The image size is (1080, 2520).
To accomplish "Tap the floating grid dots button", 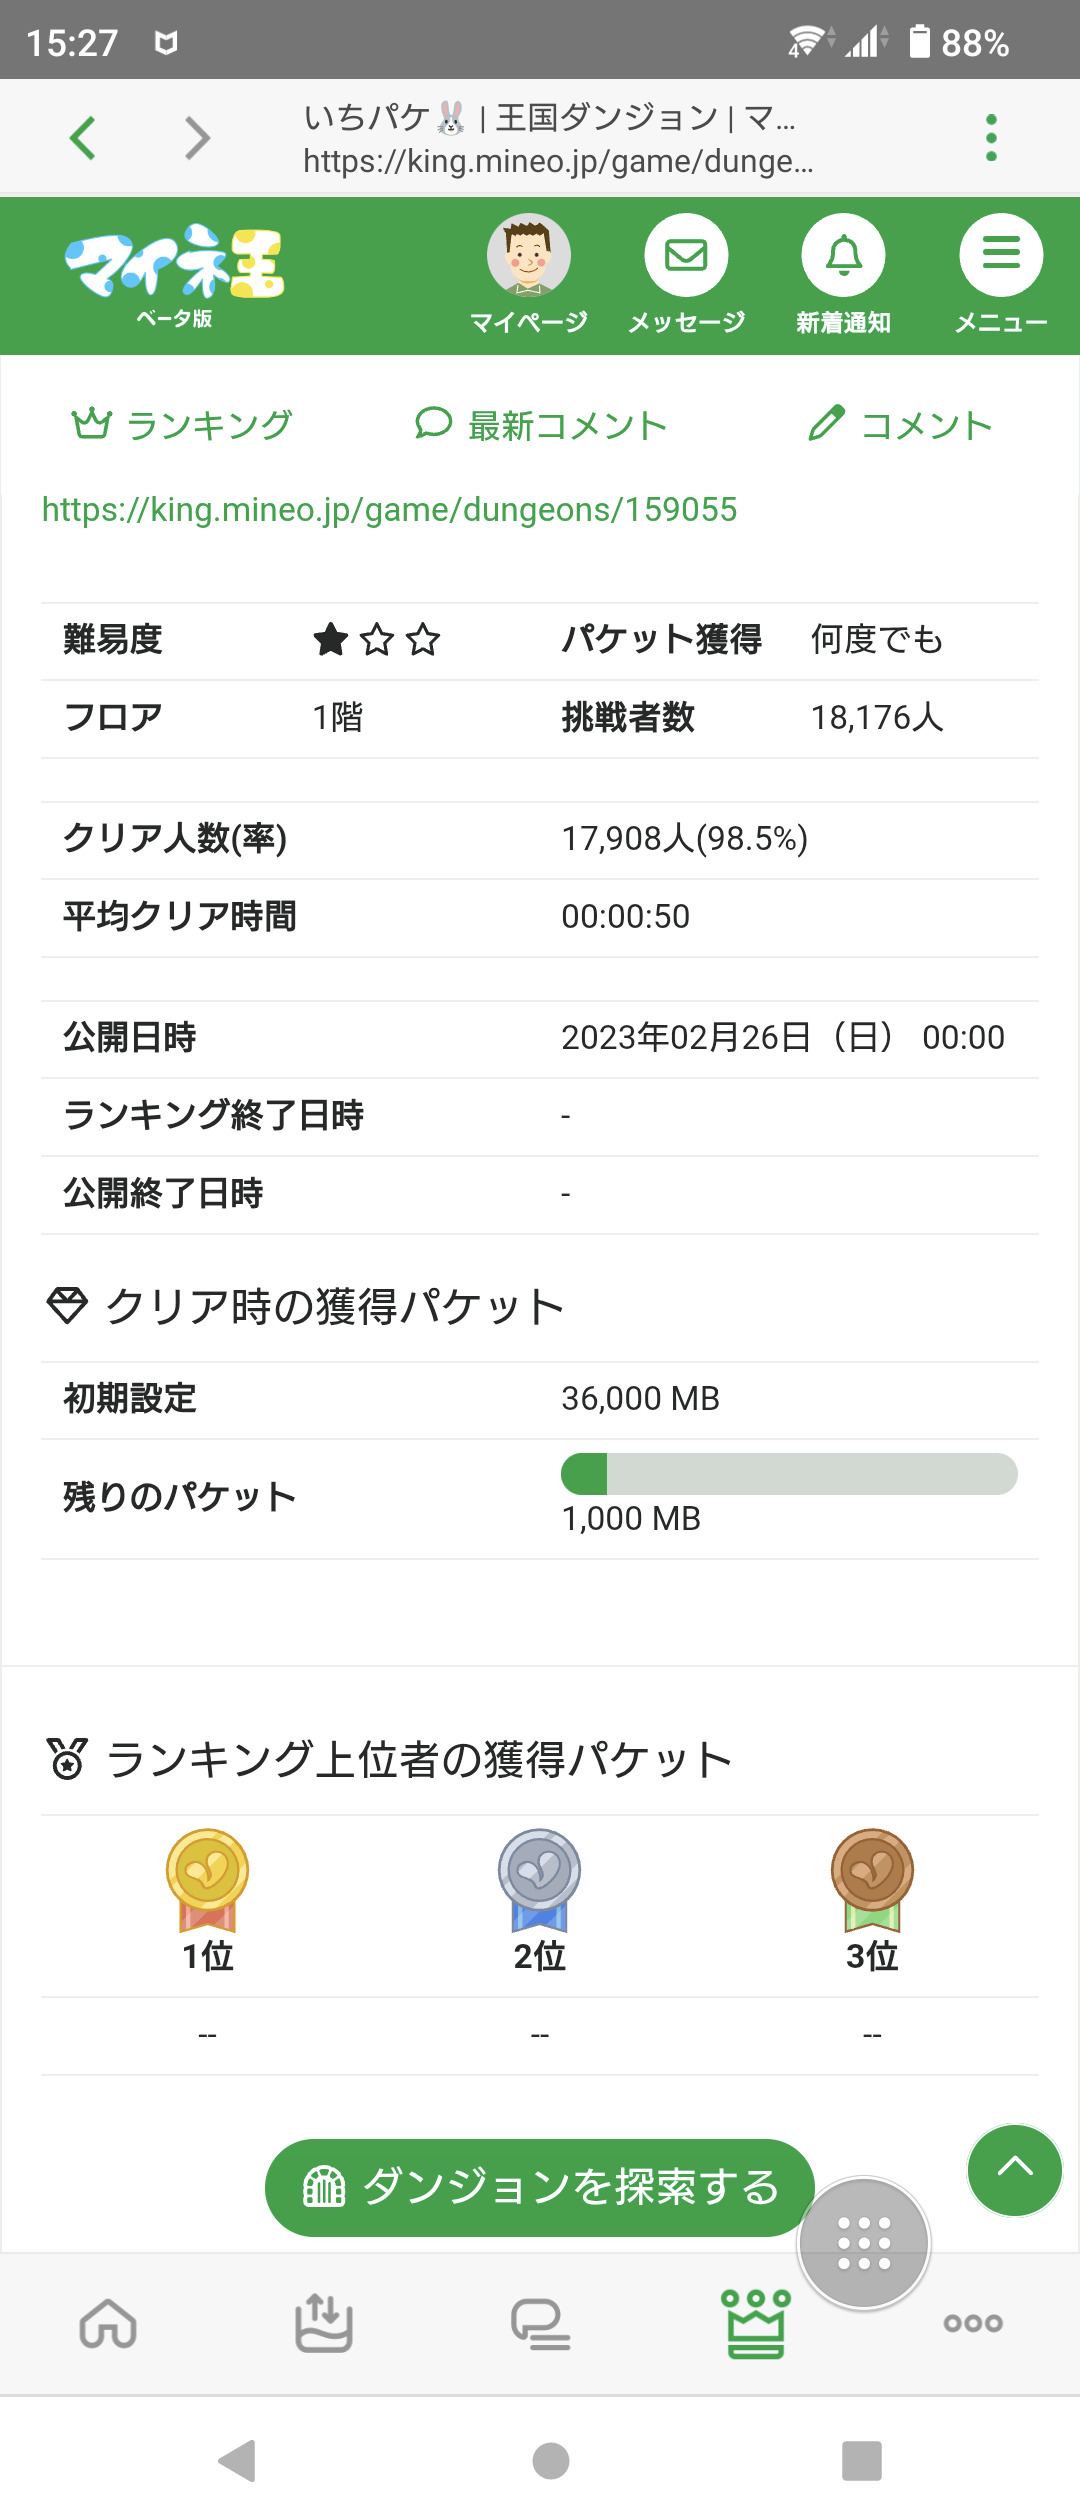I will click(864, 2243).
